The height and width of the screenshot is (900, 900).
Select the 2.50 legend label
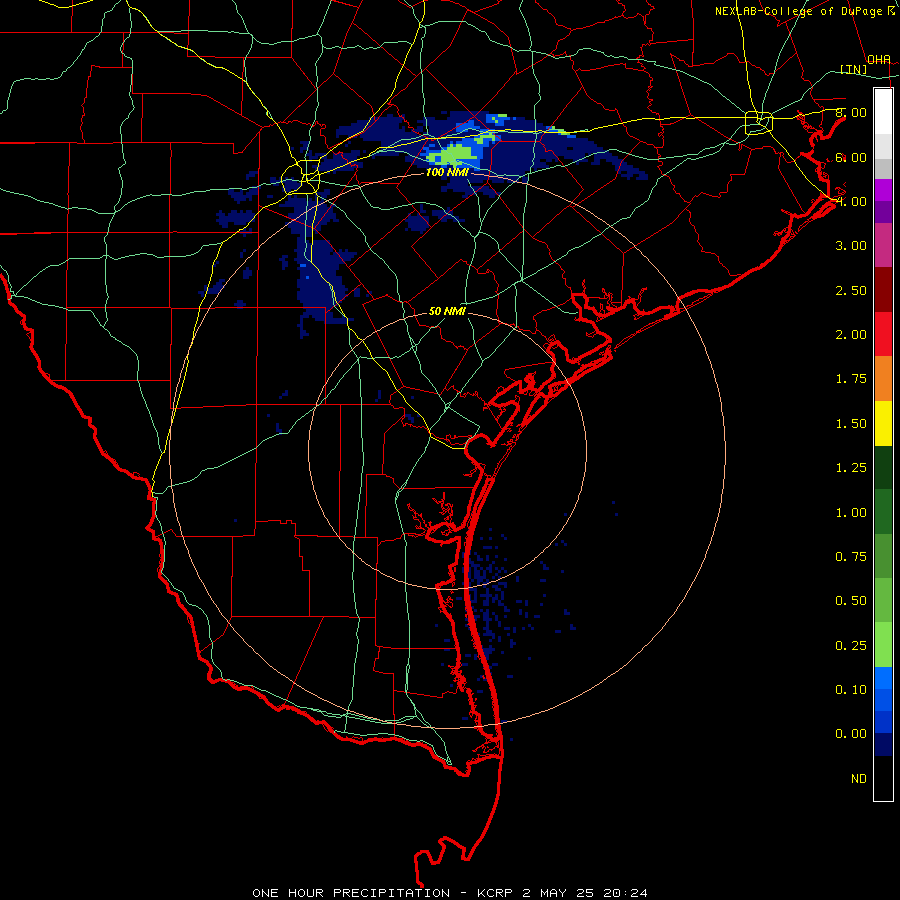(x=851, y=290)
